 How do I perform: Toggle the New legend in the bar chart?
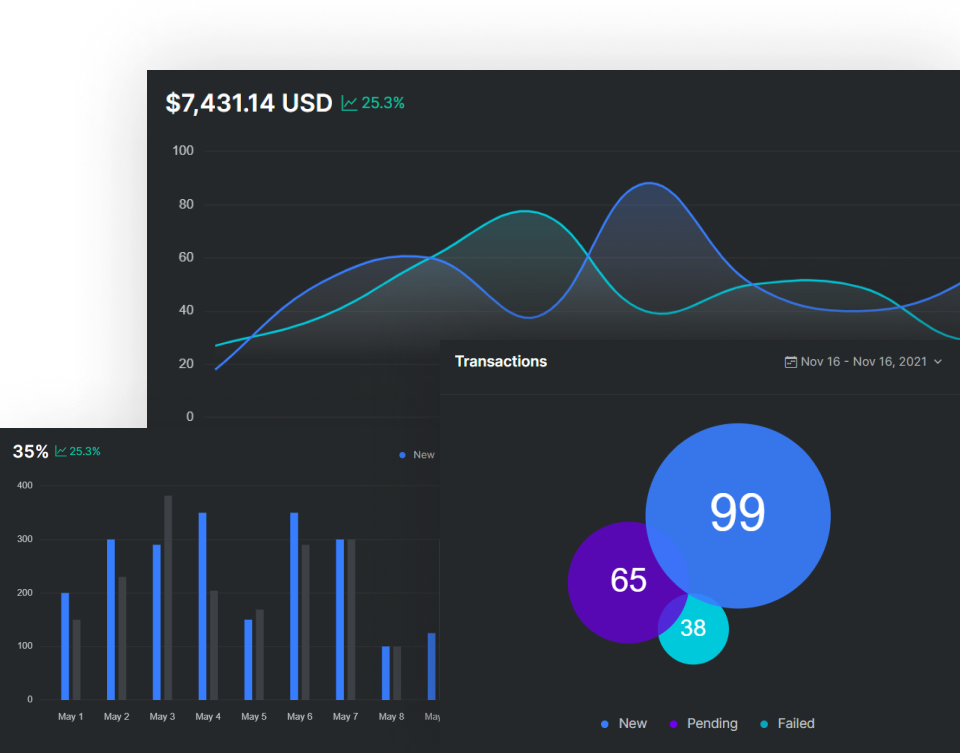coord(417,455)
